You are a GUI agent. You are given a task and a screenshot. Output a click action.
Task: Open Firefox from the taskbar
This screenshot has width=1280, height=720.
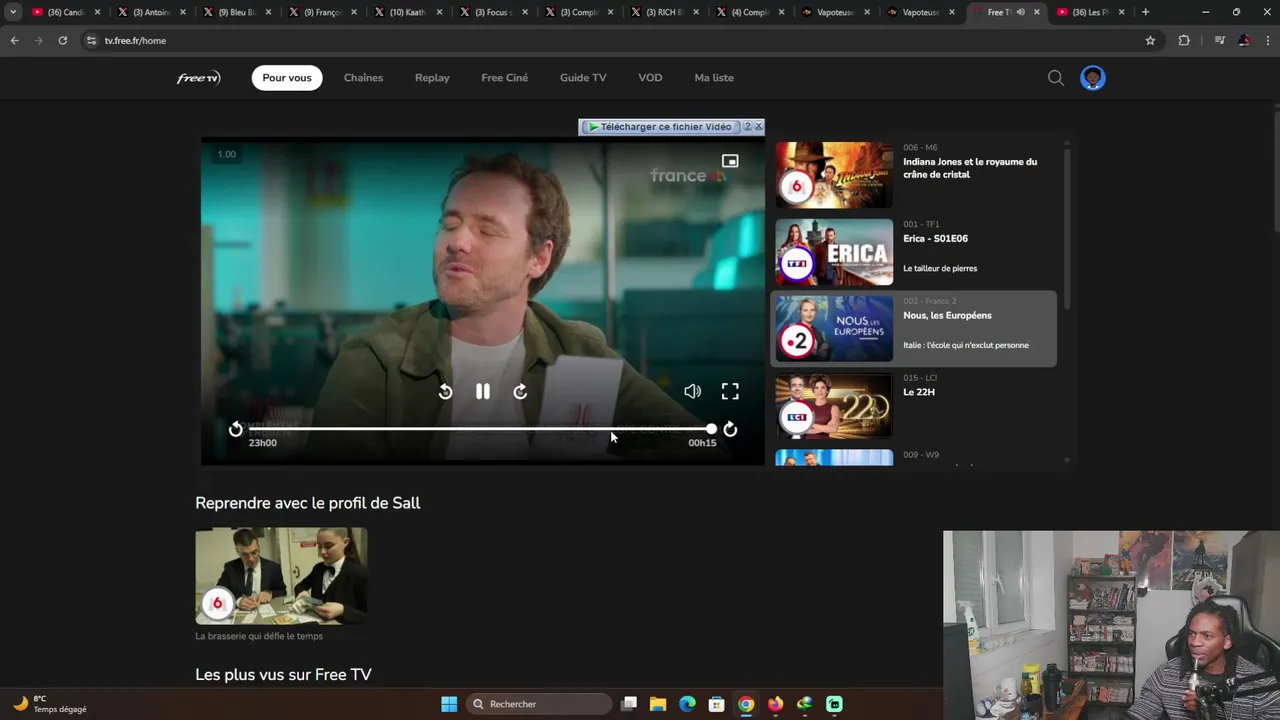coord(775,704)
